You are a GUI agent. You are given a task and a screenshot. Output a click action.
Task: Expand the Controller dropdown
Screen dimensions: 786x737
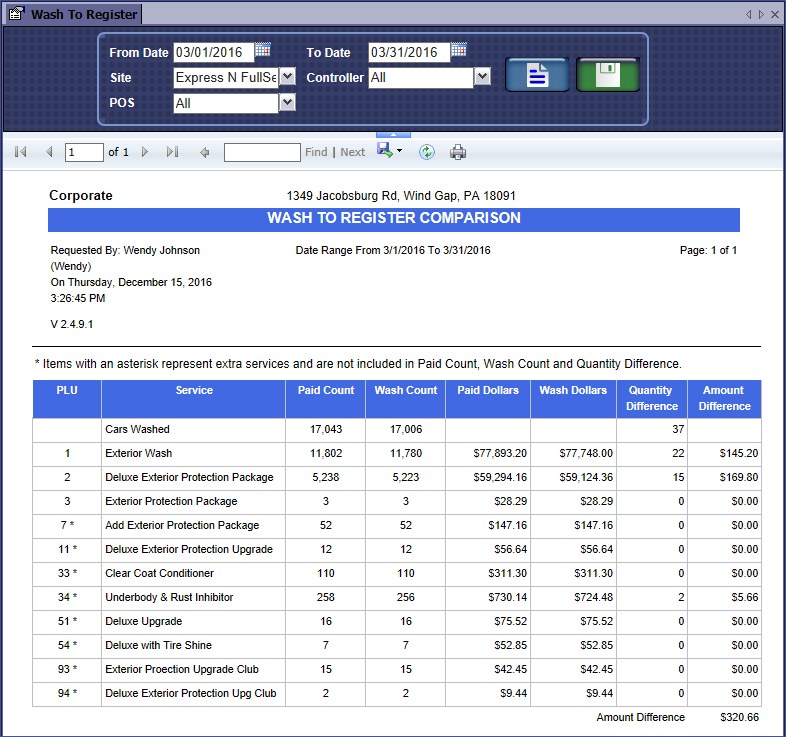[x=482, y=77]
